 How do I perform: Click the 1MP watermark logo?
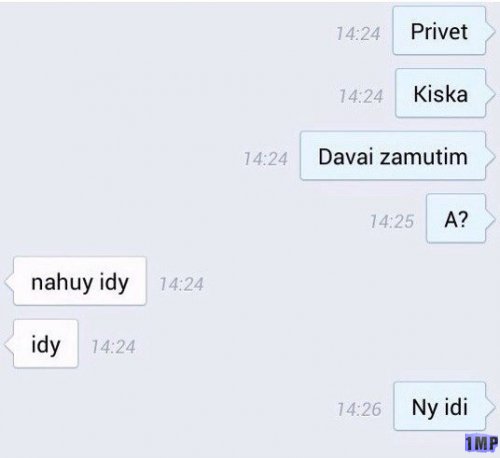481,443
